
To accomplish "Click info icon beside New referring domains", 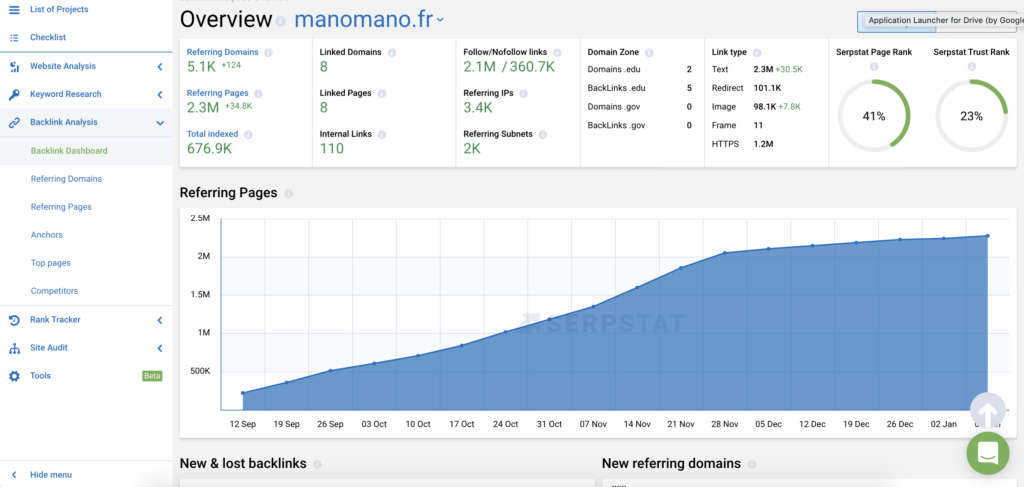I will 752,464.
